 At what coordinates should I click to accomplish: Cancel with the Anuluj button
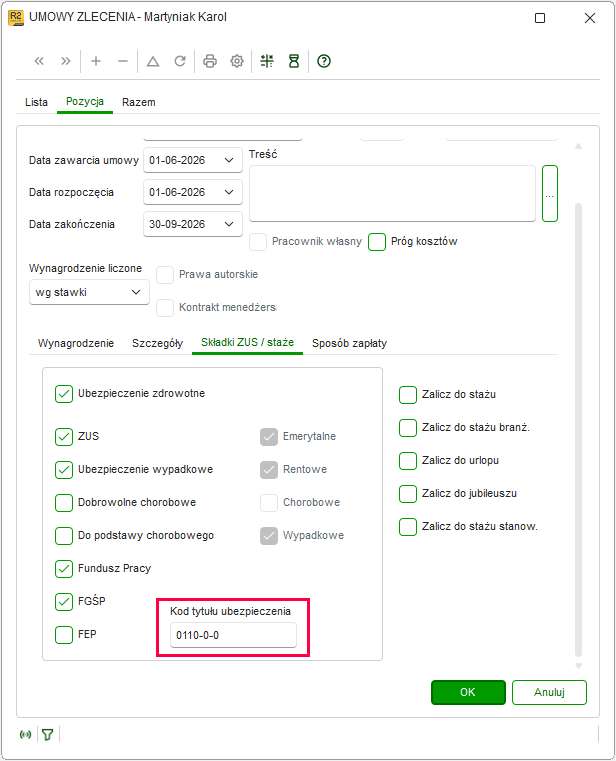click(549, 692)
